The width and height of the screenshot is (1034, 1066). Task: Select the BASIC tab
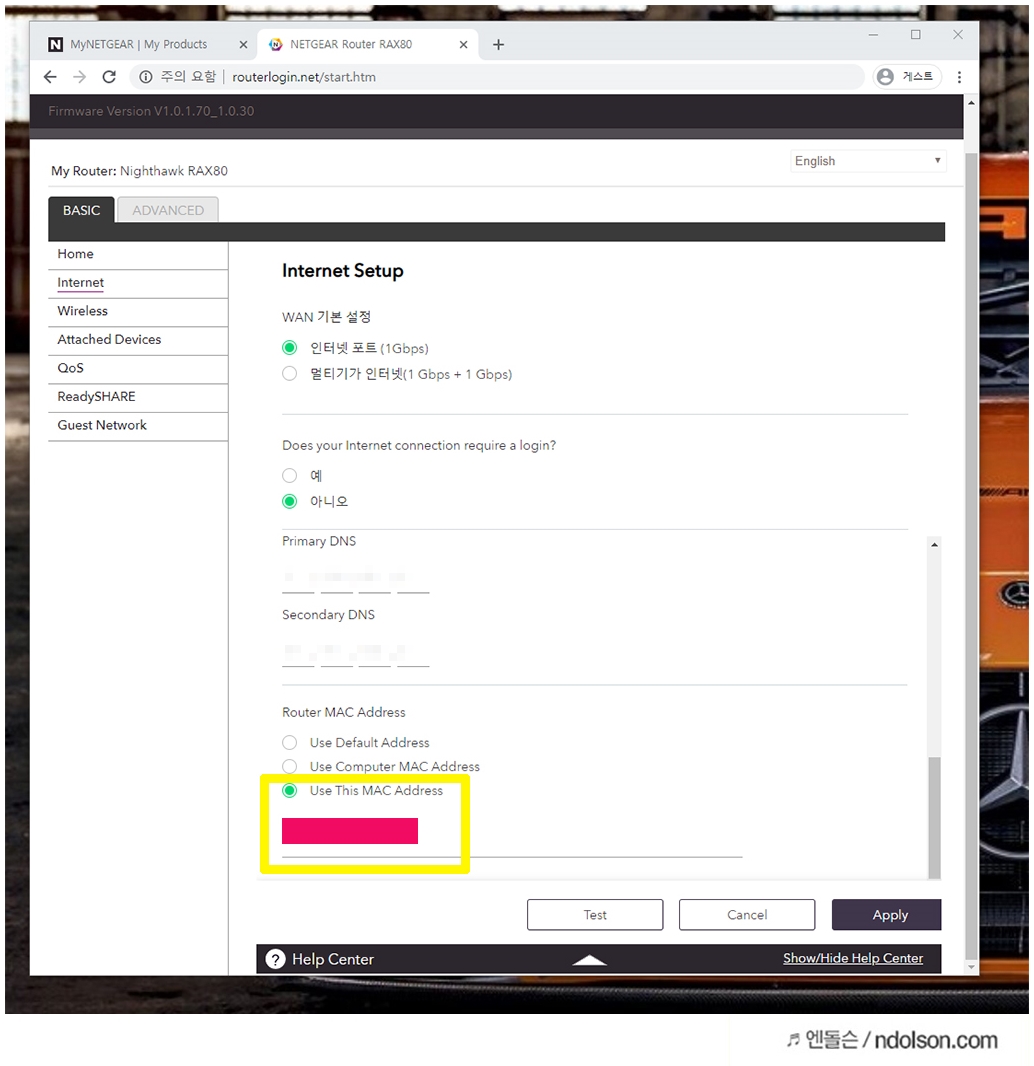click(82, 210)
